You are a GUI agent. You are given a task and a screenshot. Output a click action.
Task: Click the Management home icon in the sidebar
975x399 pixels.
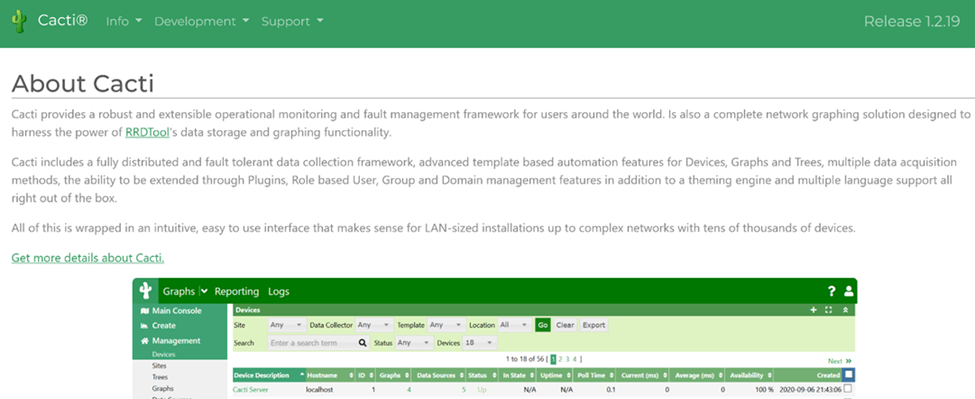[x=144, y=341]
